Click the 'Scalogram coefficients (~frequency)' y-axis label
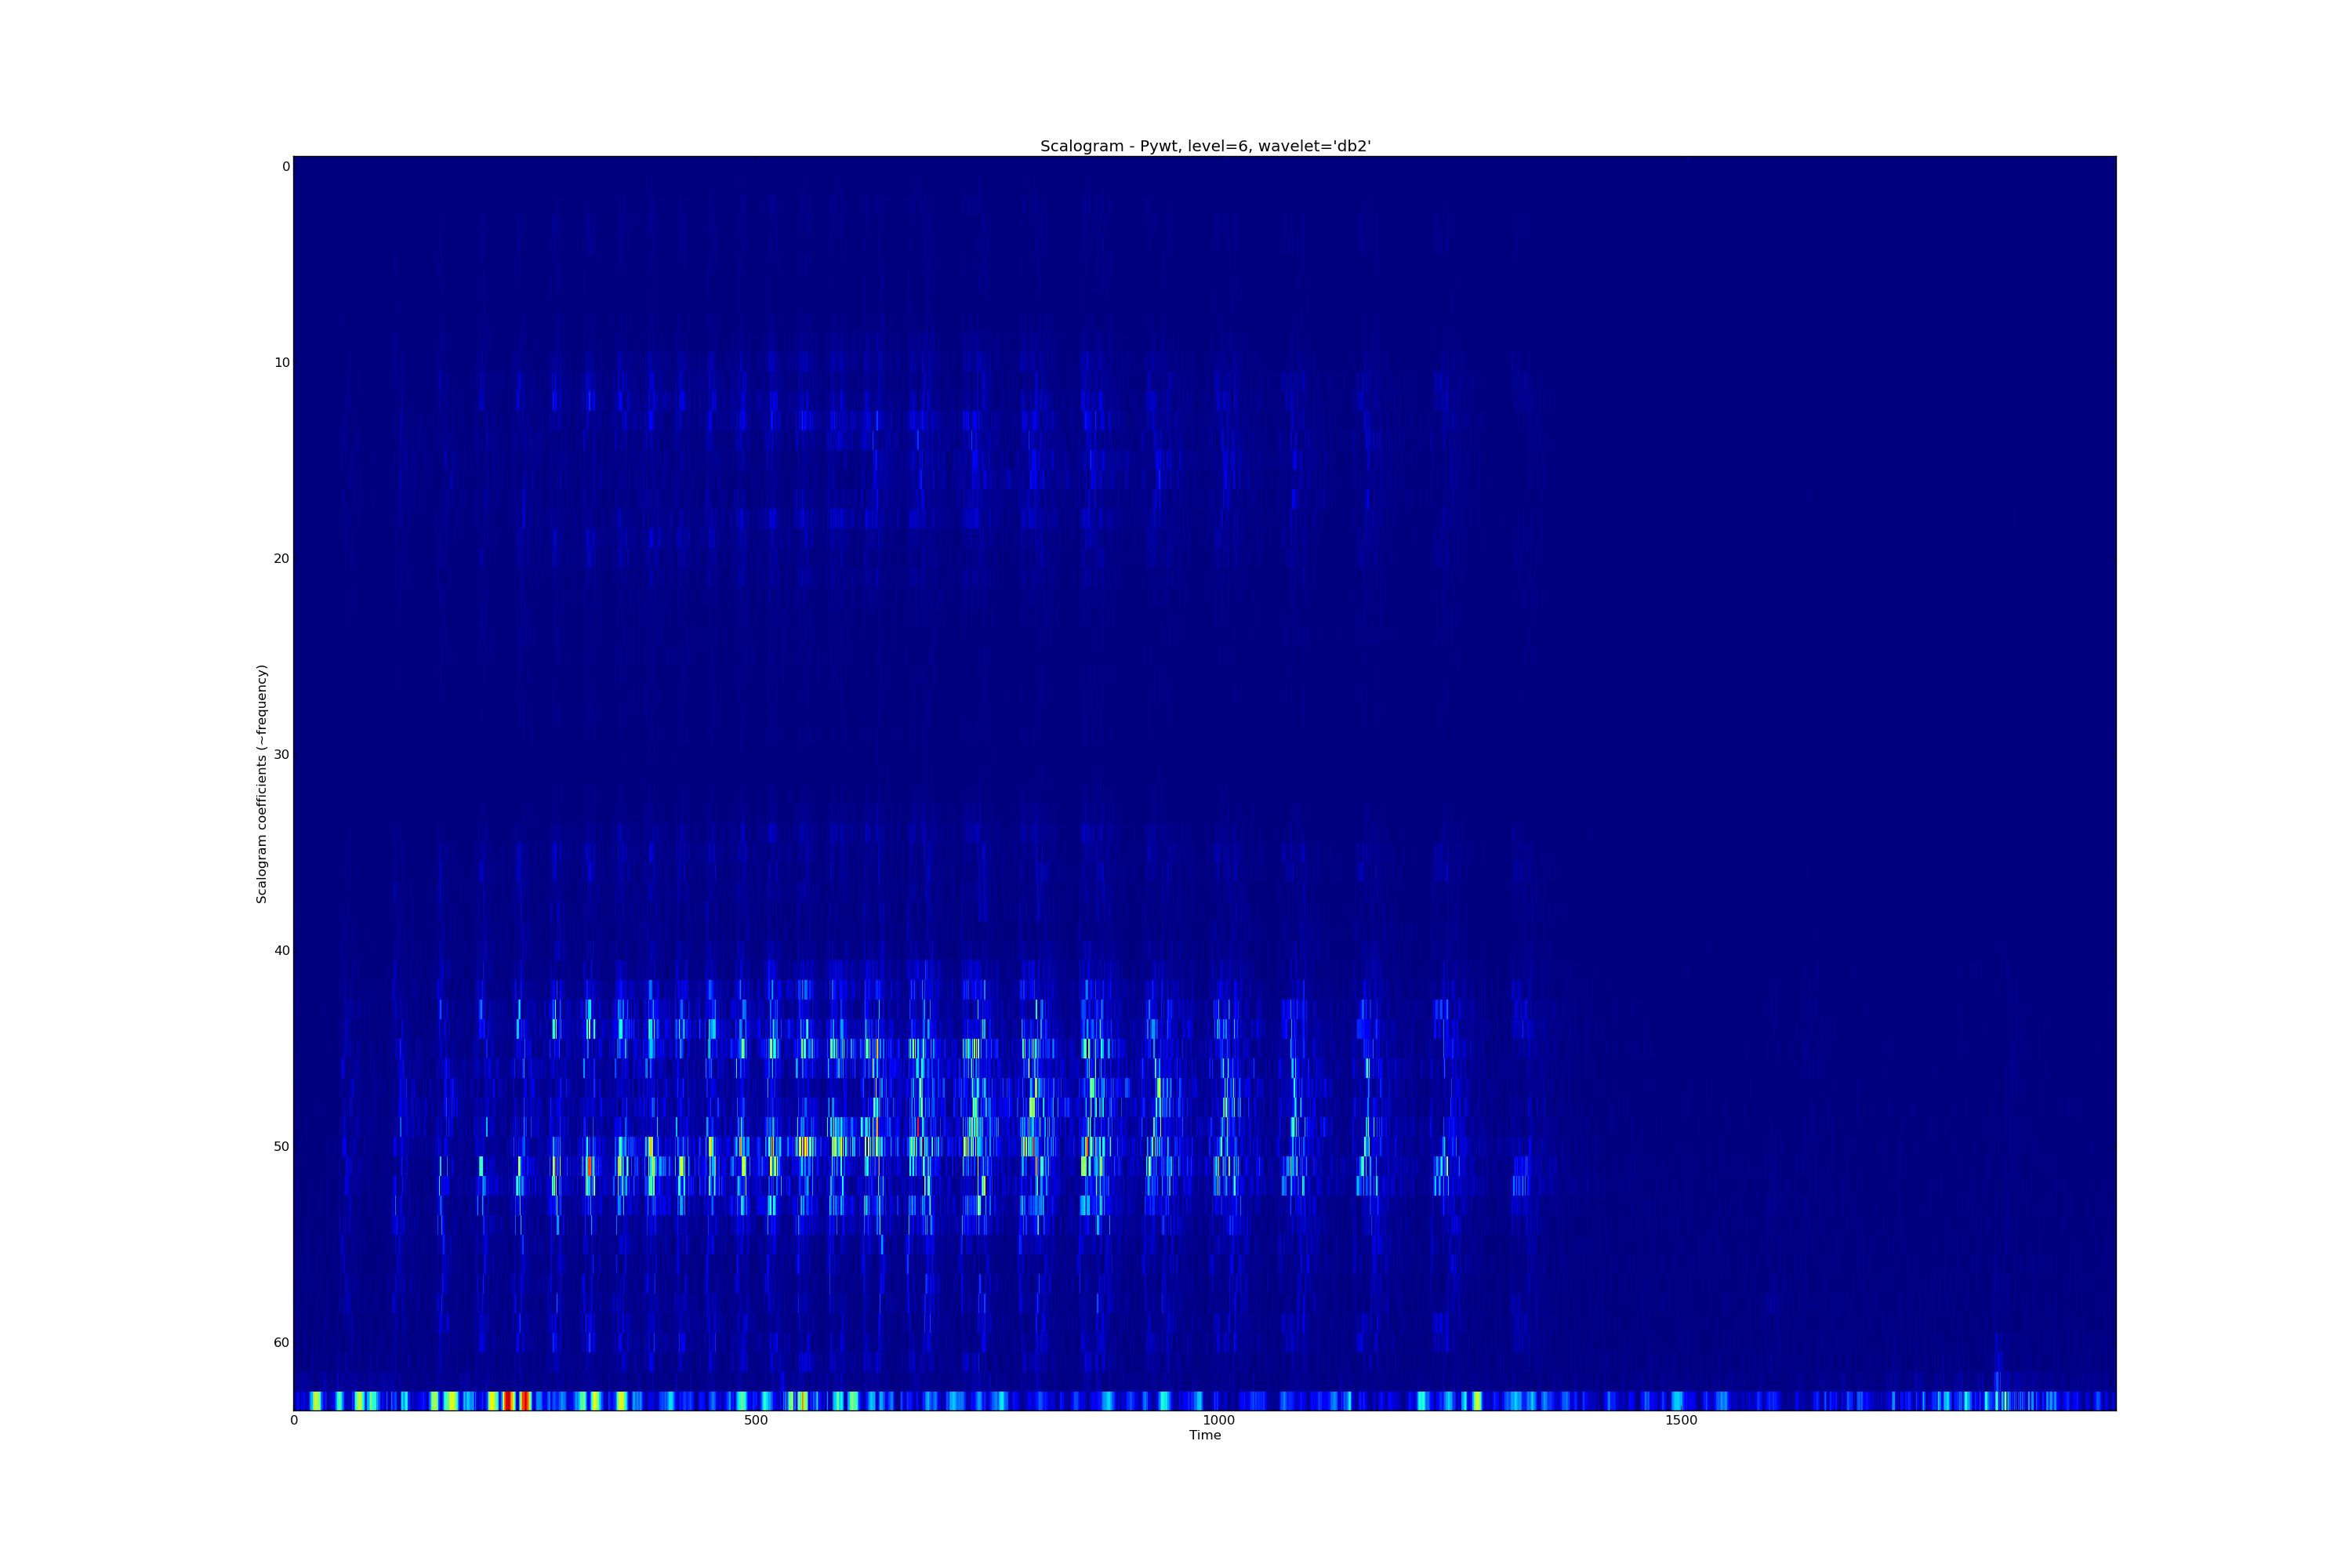2352x1568 pixels. coord(262,784)
